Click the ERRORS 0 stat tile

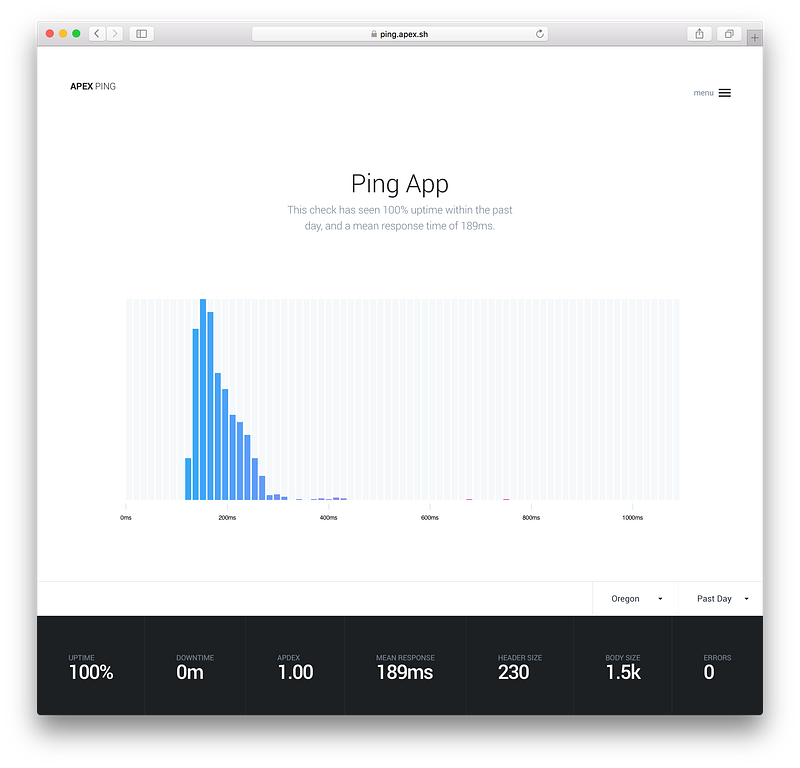(x=717, y=665)
